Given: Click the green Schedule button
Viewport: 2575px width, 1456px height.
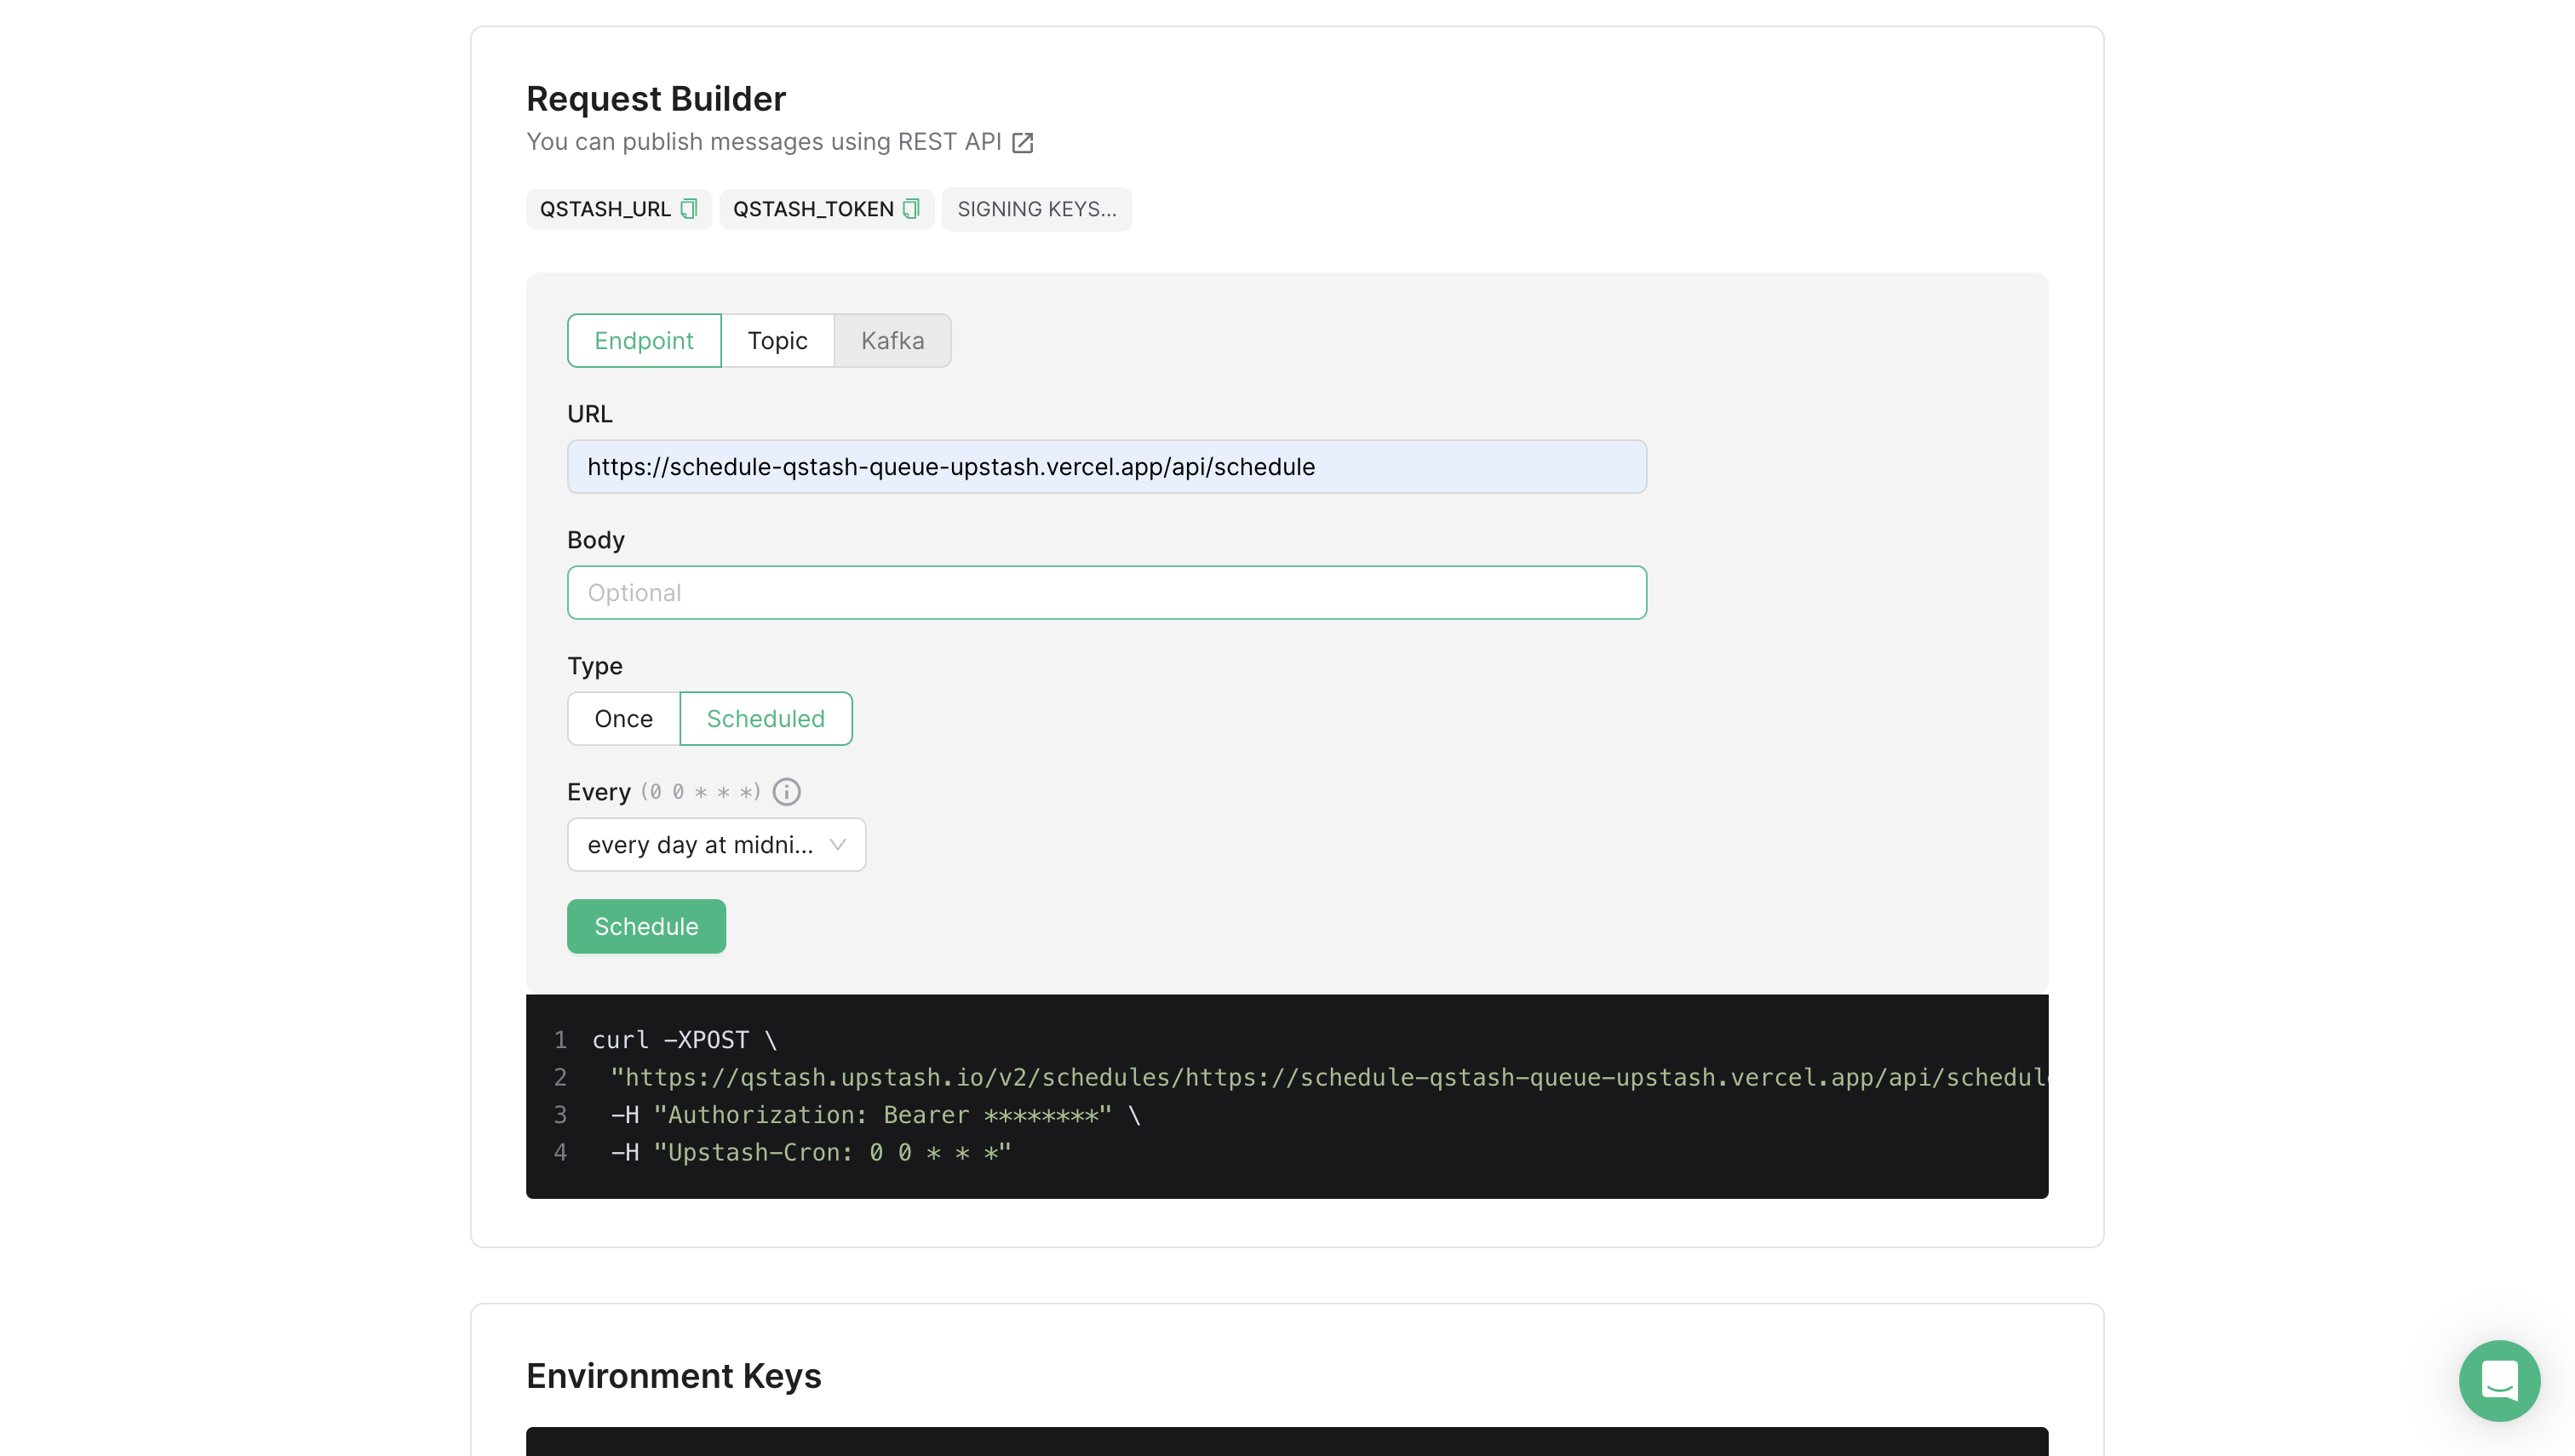Looking at the screenshot, I should coord(645,926).
